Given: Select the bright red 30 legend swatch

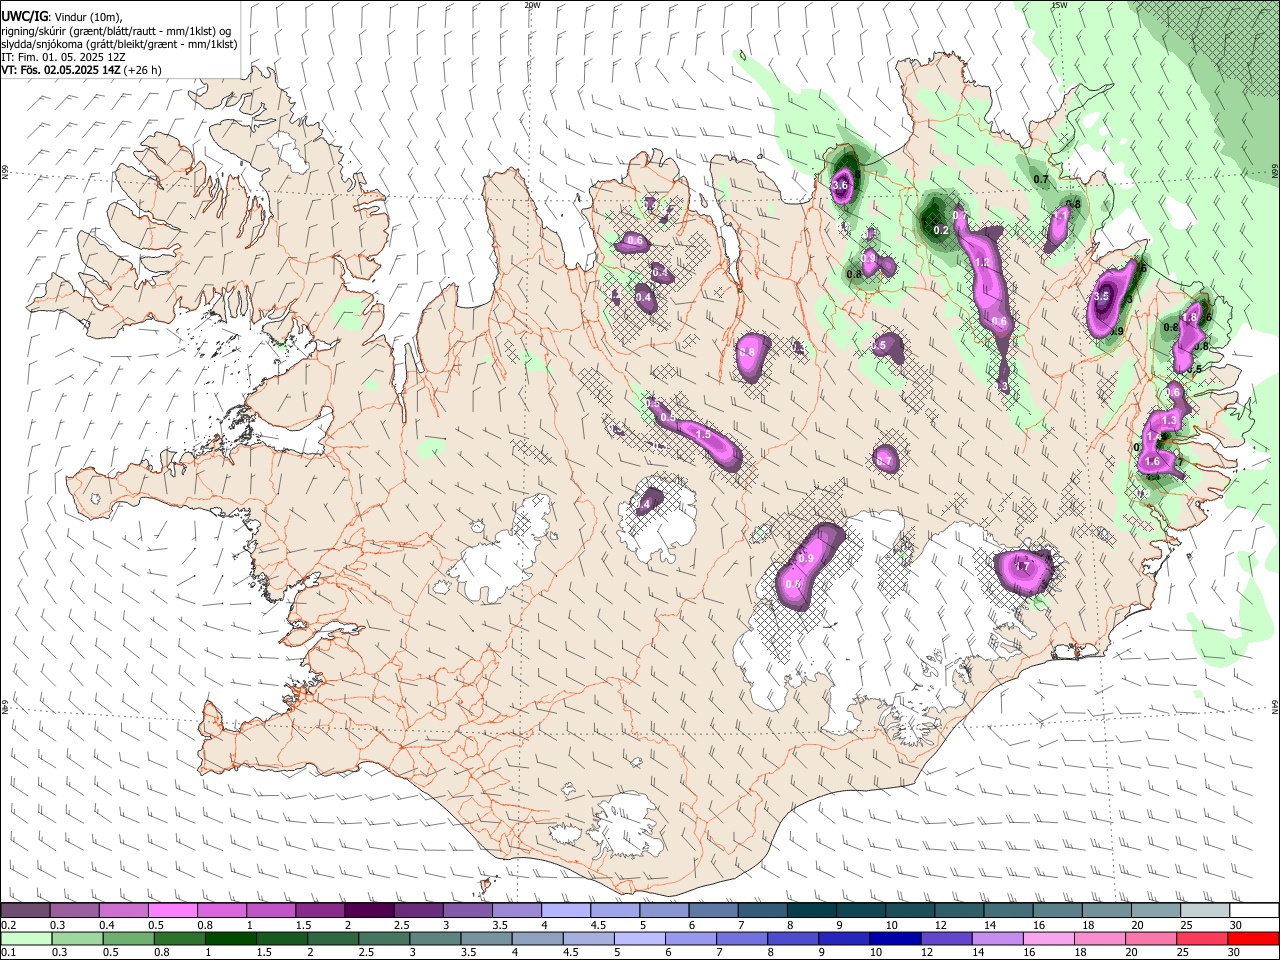Looking at the screenshot, I should coord(1253,938).
